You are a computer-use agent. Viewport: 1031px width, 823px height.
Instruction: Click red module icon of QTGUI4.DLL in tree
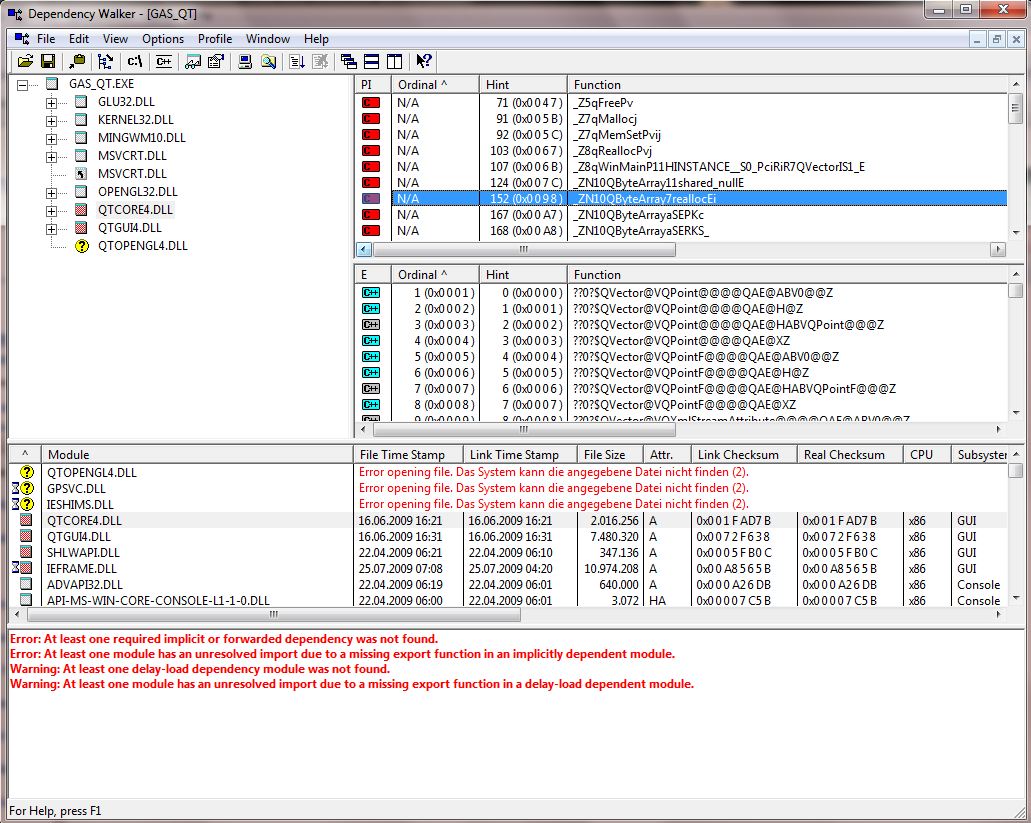click(x=82, y=228)
